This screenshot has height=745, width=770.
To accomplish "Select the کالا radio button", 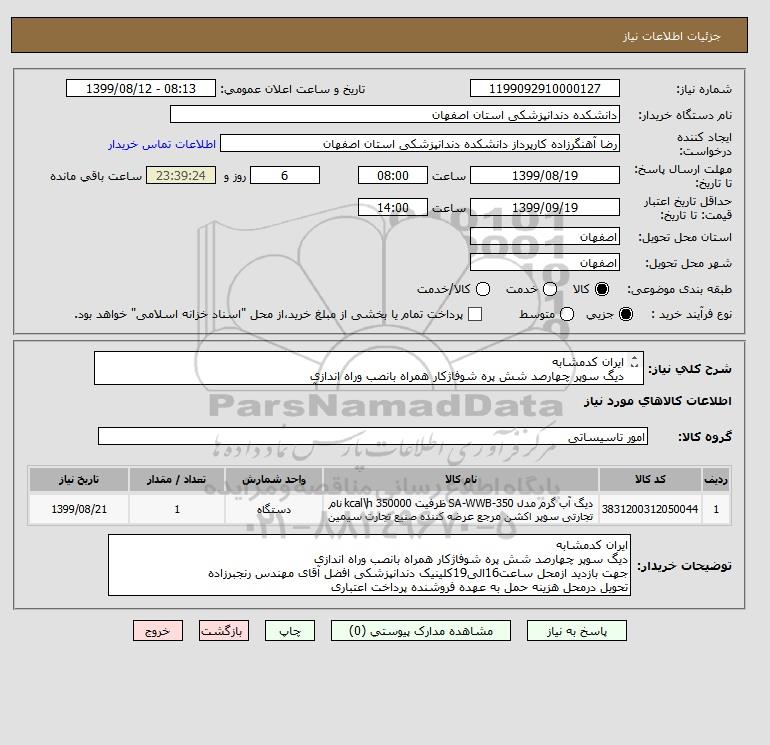I will [602, 289].
